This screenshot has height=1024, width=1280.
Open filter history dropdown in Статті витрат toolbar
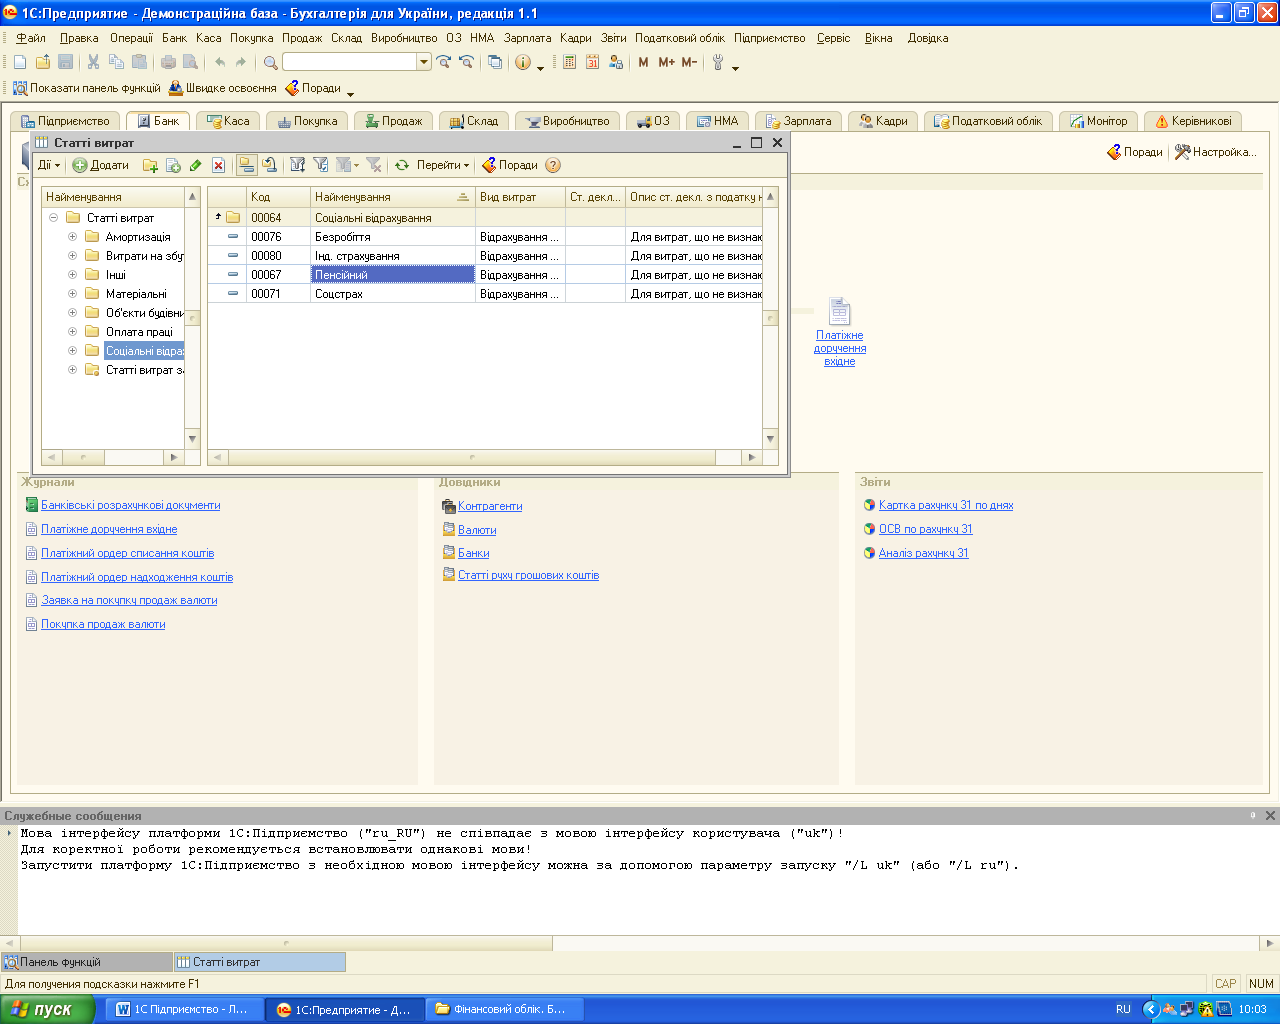click(347, 165)
